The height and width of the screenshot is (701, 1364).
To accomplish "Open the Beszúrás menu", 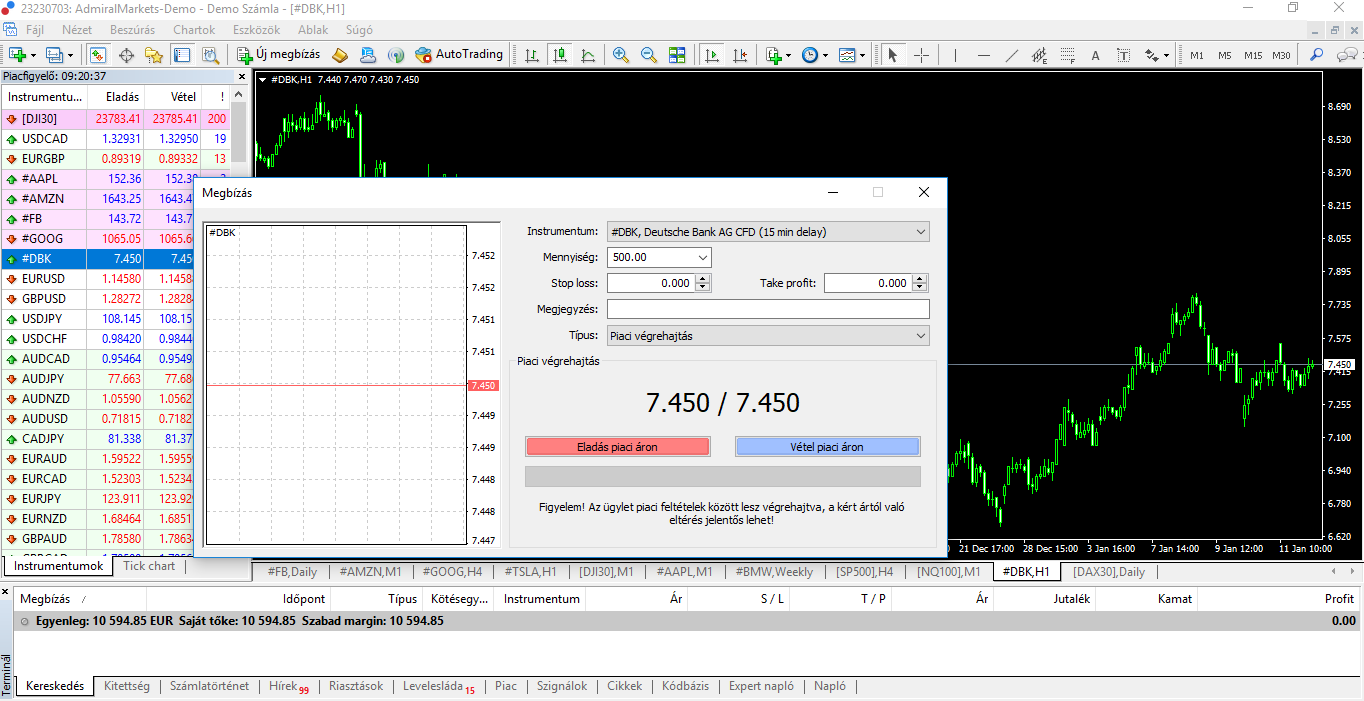I will point(133,30).
